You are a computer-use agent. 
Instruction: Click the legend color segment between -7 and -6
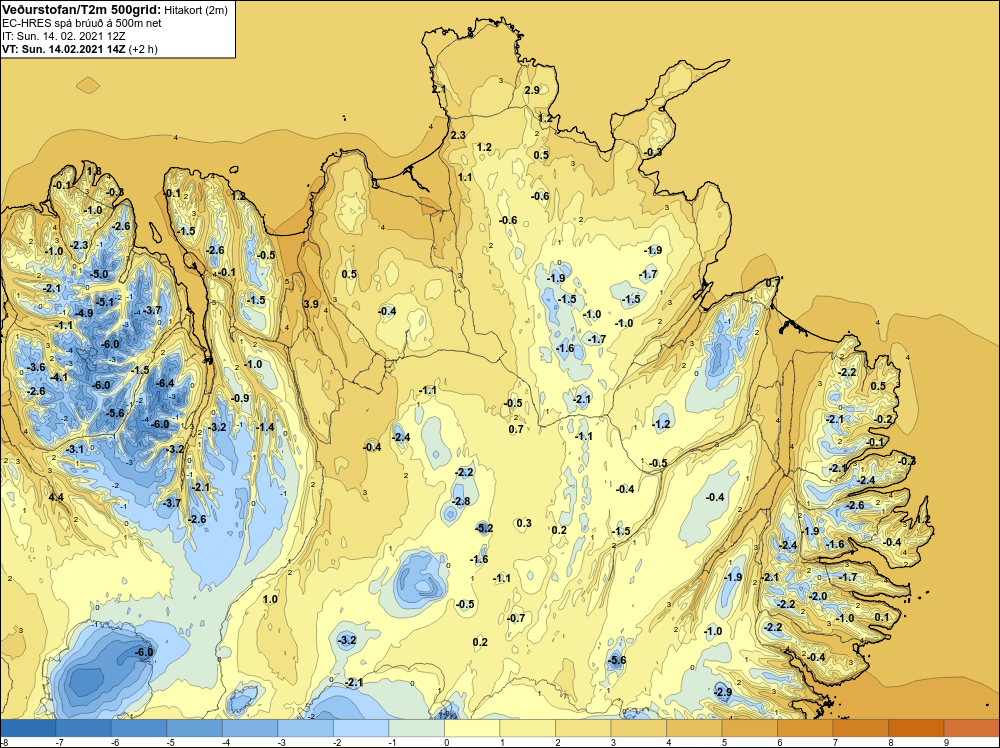(x=84, y=728)
